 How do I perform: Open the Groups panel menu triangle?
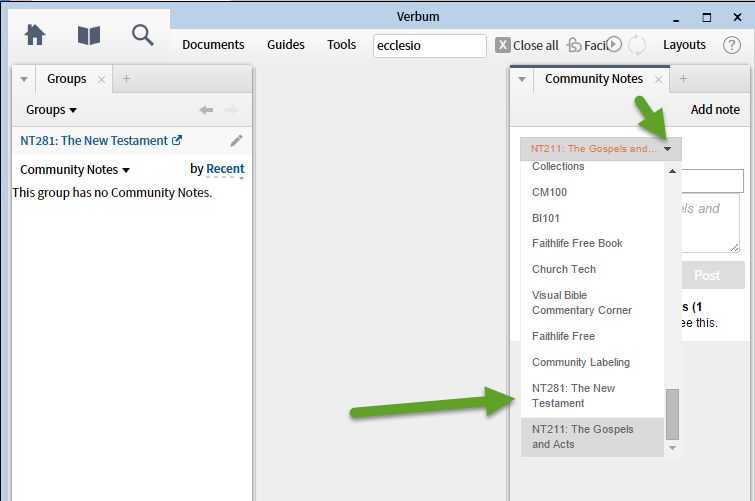[x=24, y=79]
